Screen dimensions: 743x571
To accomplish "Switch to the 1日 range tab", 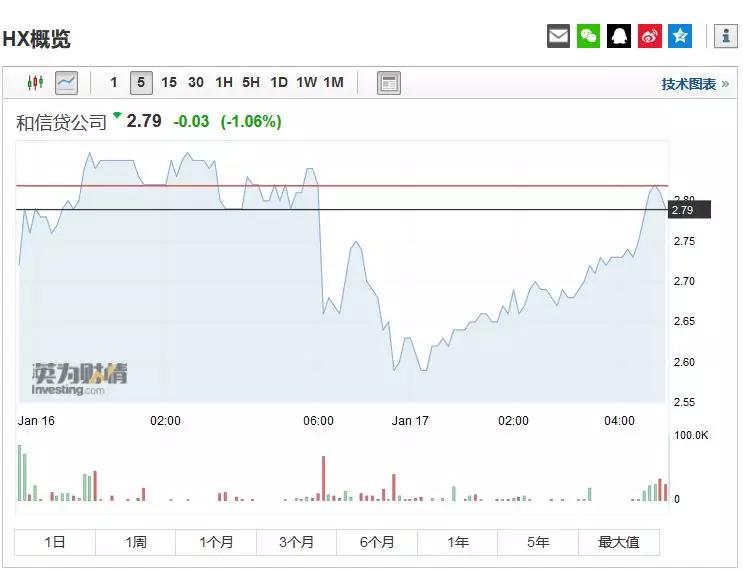I will pyautogui.click(x=55, y=542).
